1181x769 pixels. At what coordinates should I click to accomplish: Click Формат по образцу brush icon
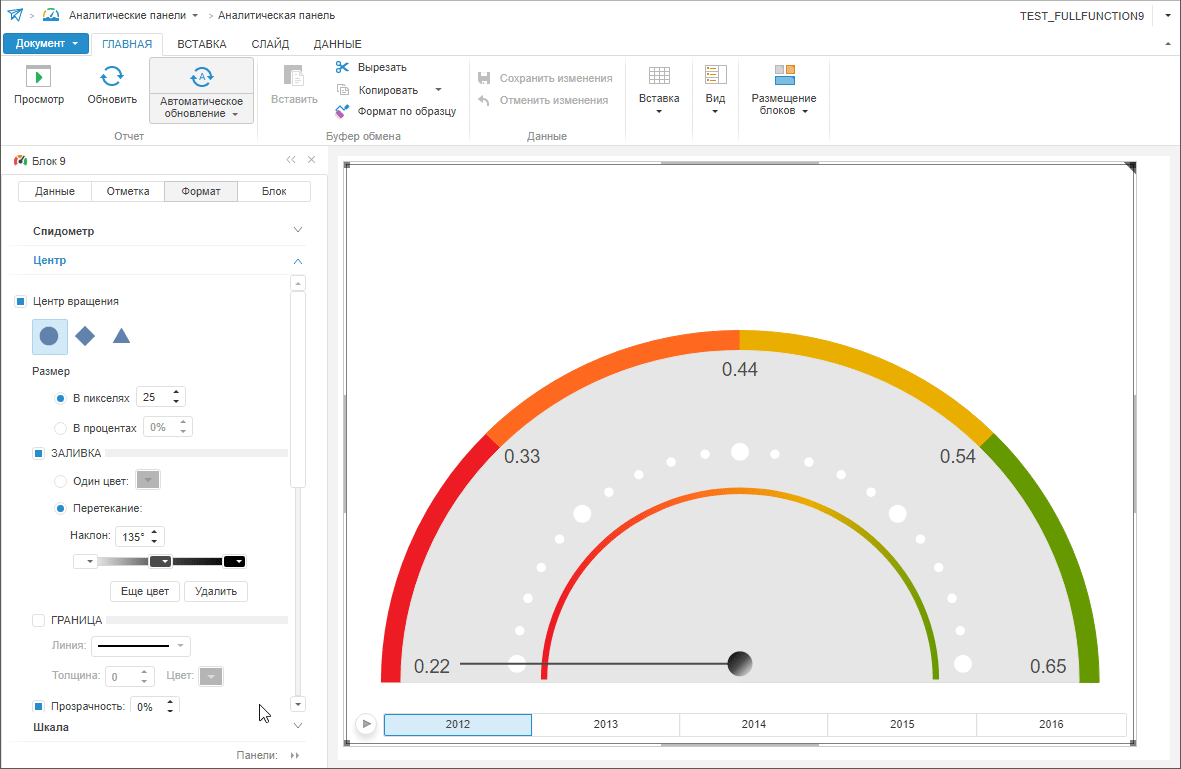343,111
